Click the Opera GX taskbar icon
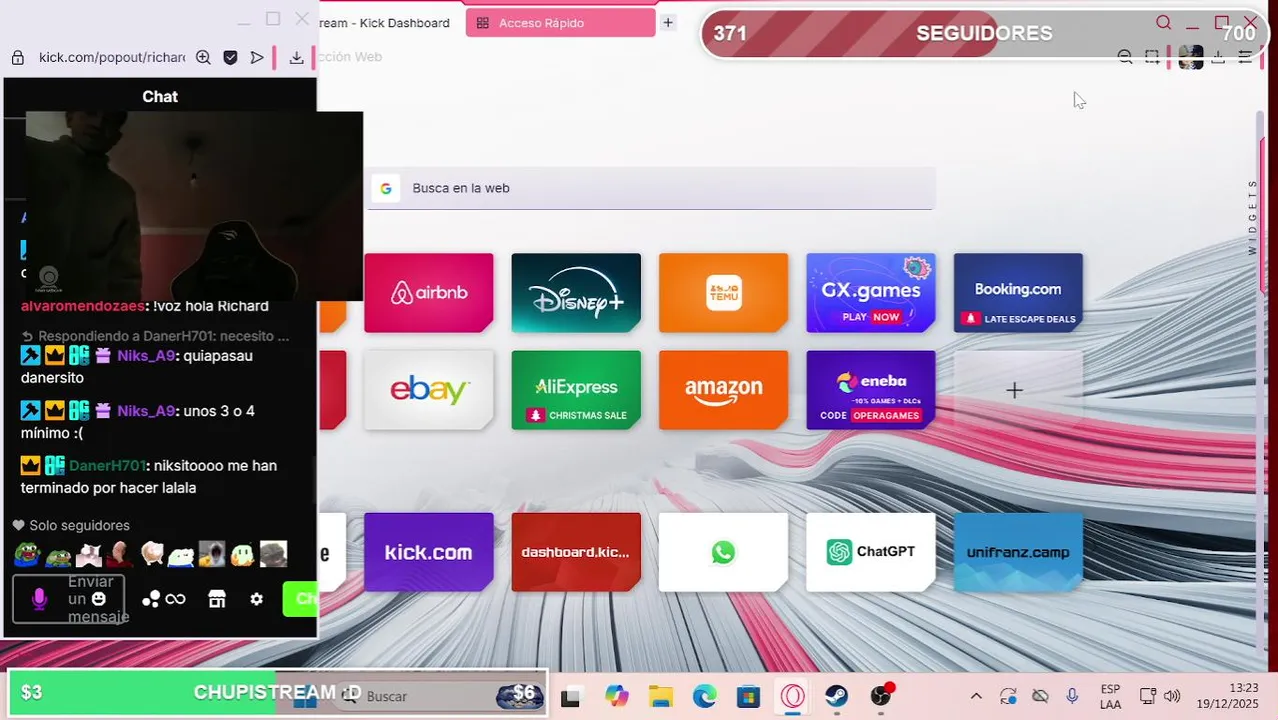This screenshot has height=720, width=1278. 793,697
